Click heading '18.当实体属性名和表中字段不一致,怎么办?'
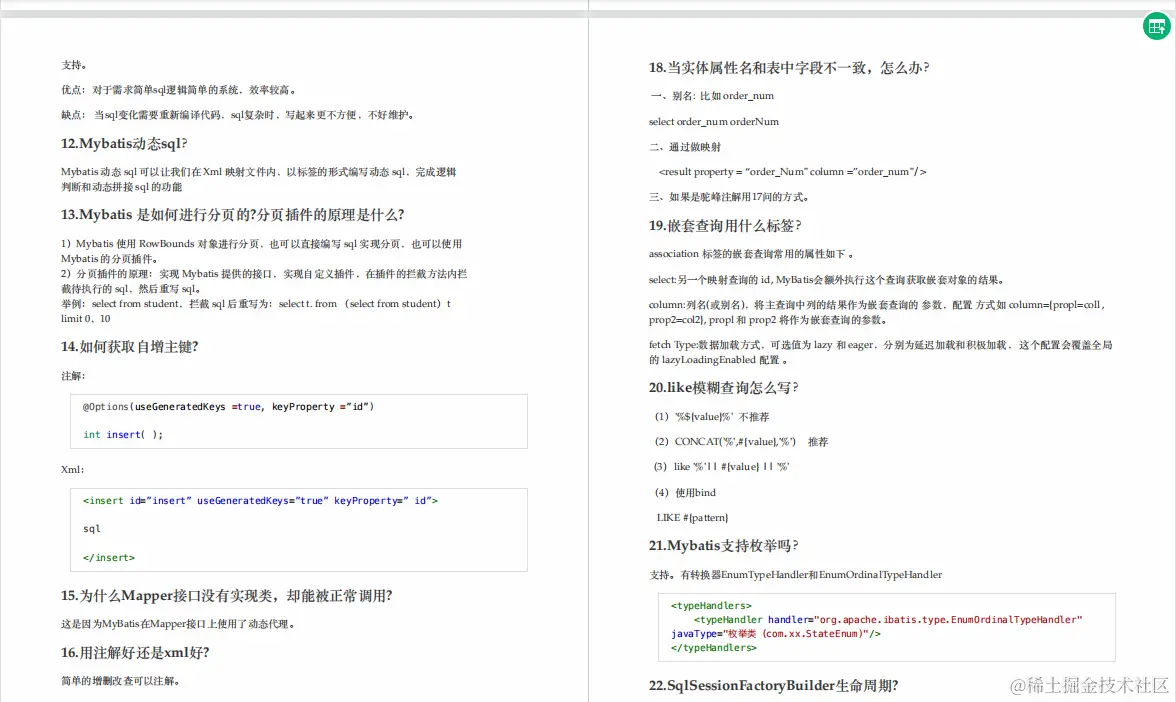 coord(789,68)
